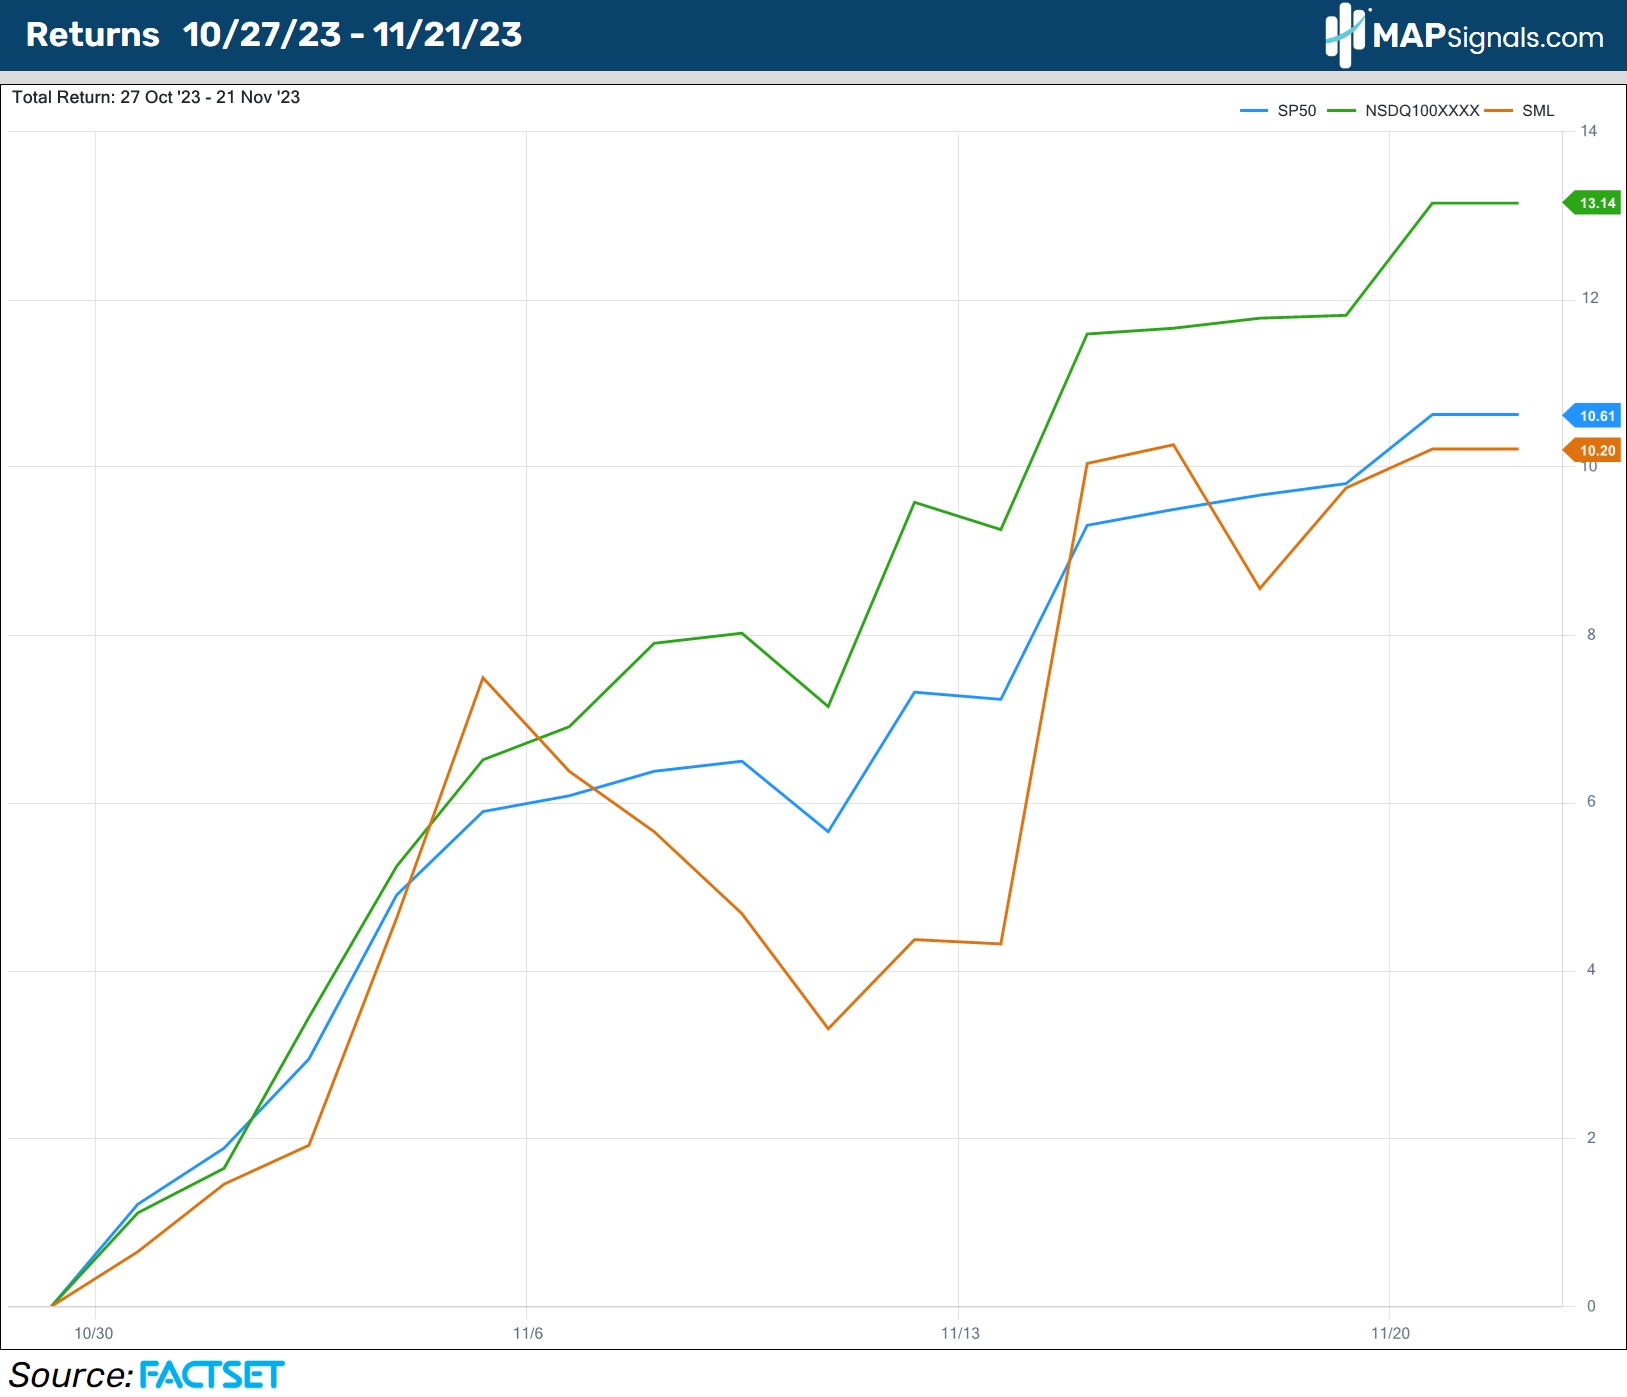Select the orange 10.20 value tag
This screenshot has height=1397, width=1627.
[x=1592, y=451]
